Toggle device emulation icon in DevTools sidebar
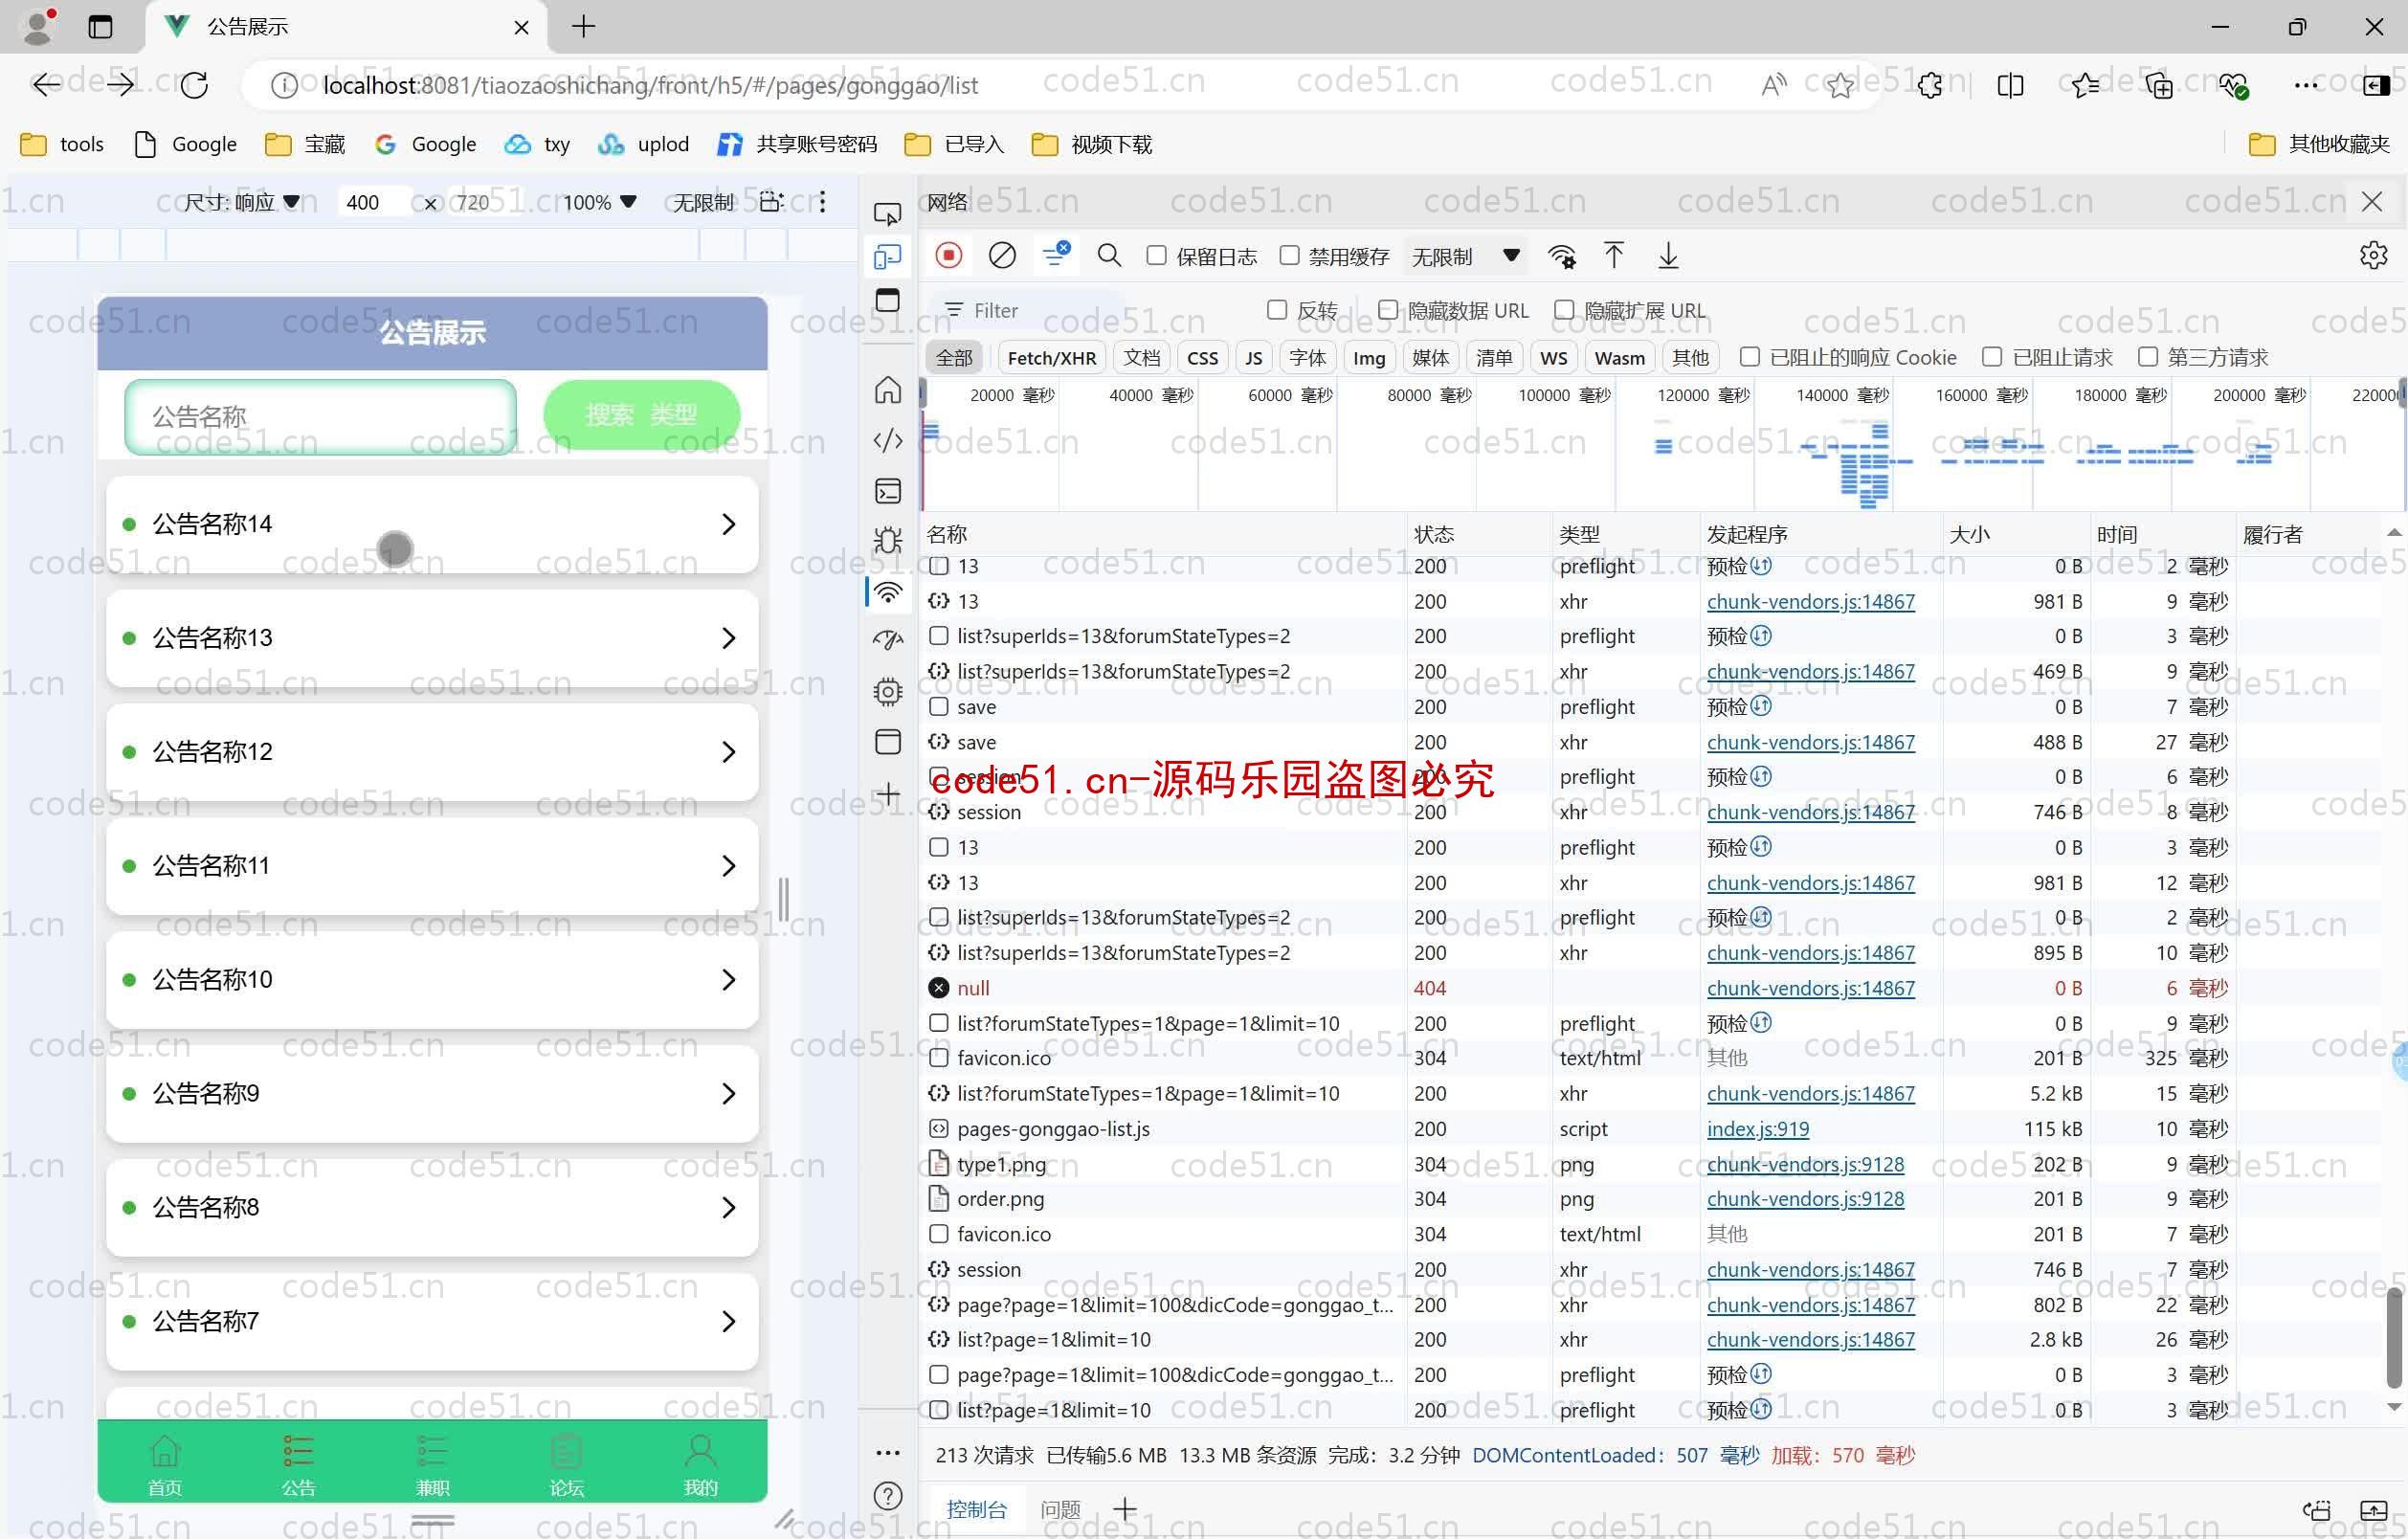 coord(888,257)
